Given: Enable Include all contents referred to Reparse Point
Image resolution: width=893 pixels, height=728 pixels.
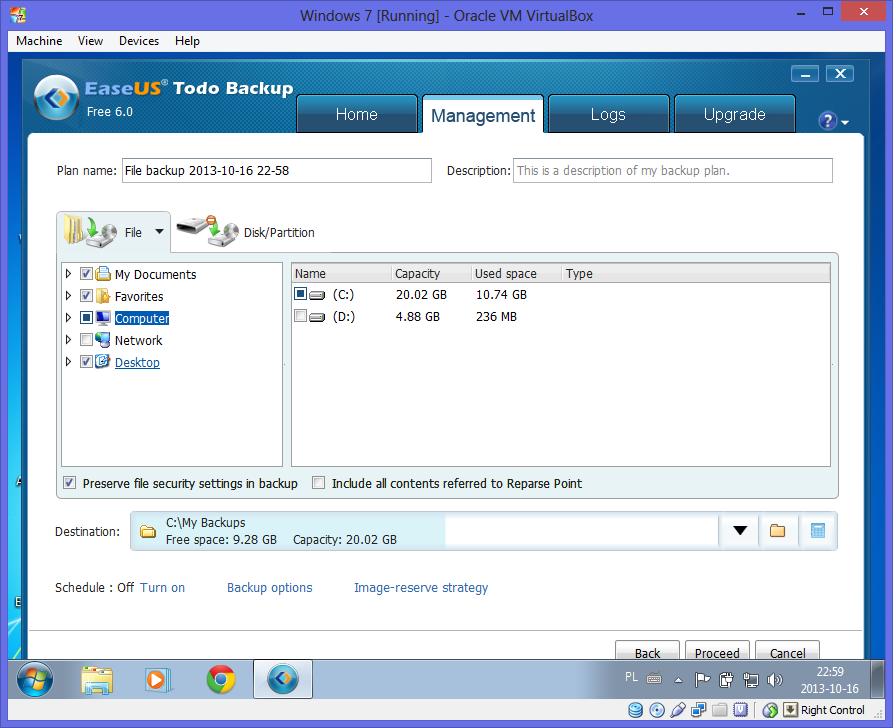Looking at the screenshot, I should pyautogui.click(x=318, y=483).
